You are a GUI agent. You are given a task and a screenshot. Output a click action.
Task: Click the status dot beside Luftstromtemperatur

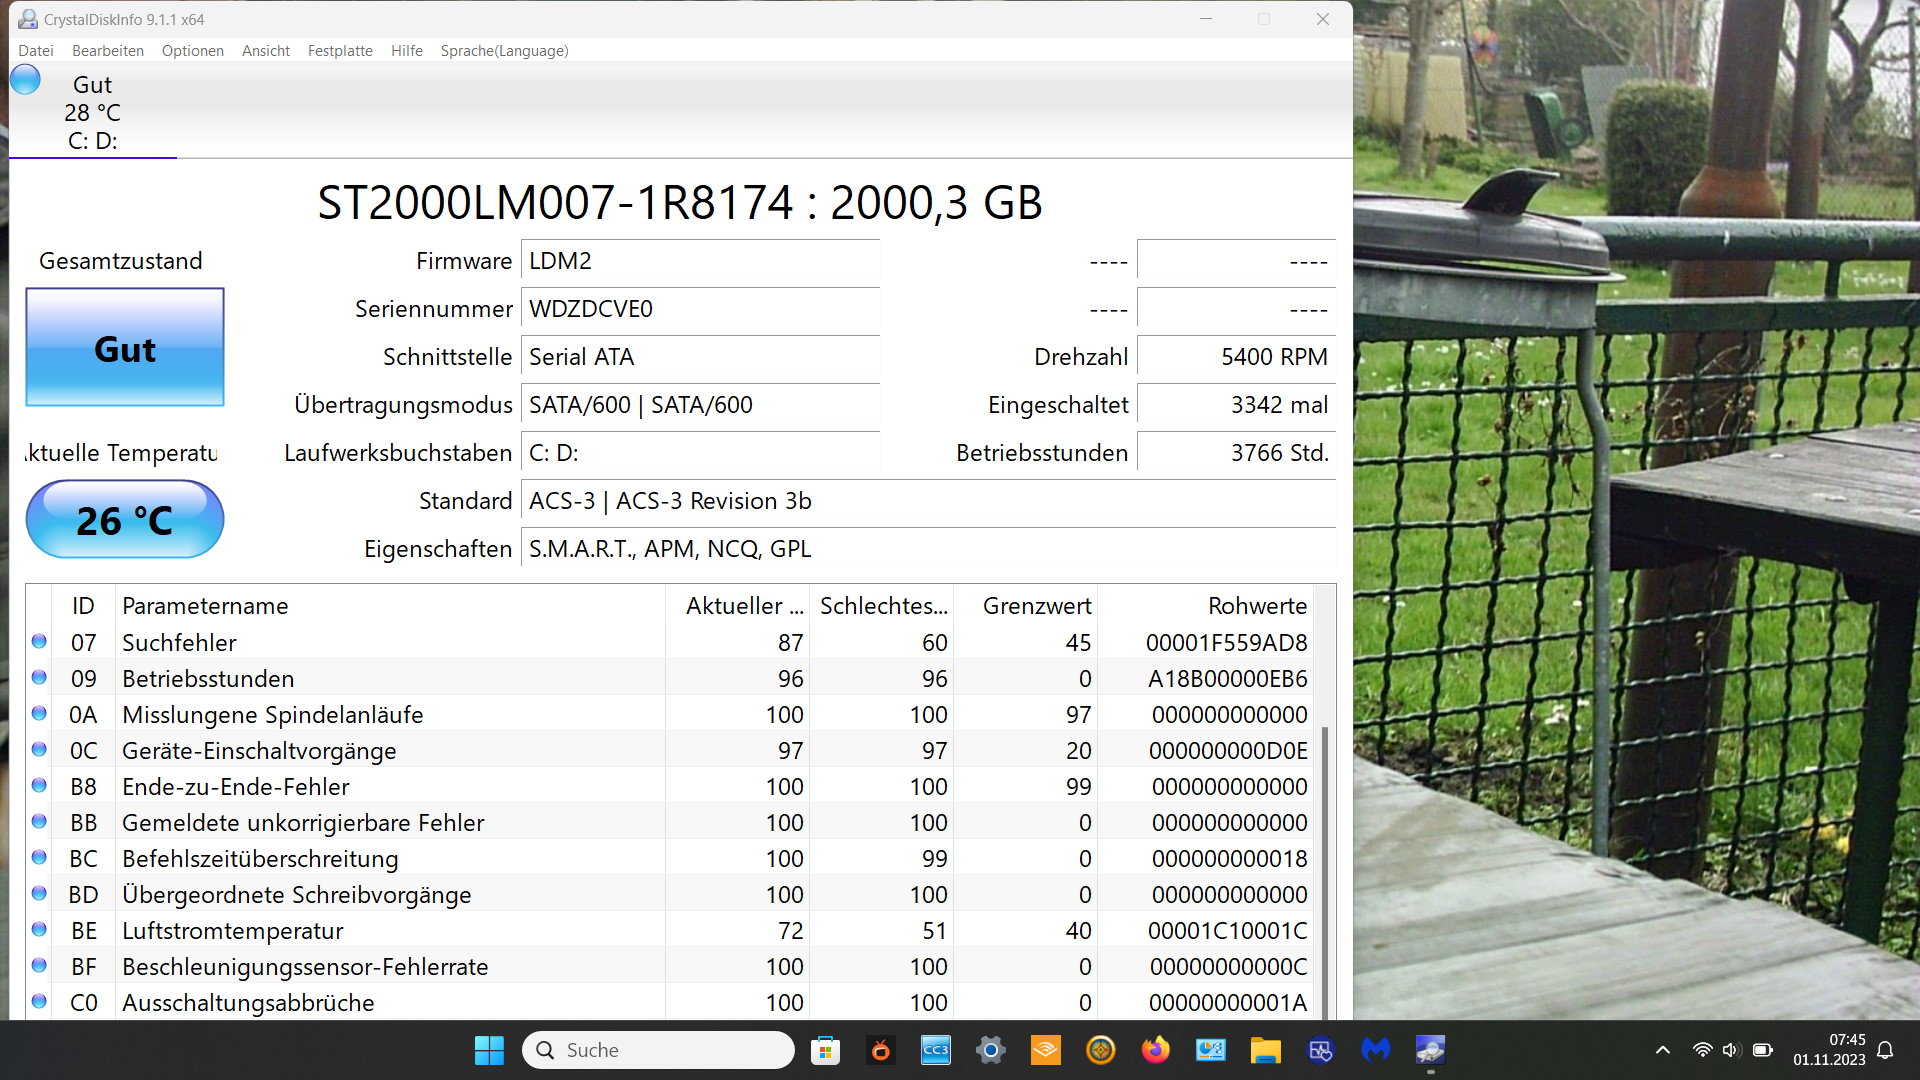39,930
